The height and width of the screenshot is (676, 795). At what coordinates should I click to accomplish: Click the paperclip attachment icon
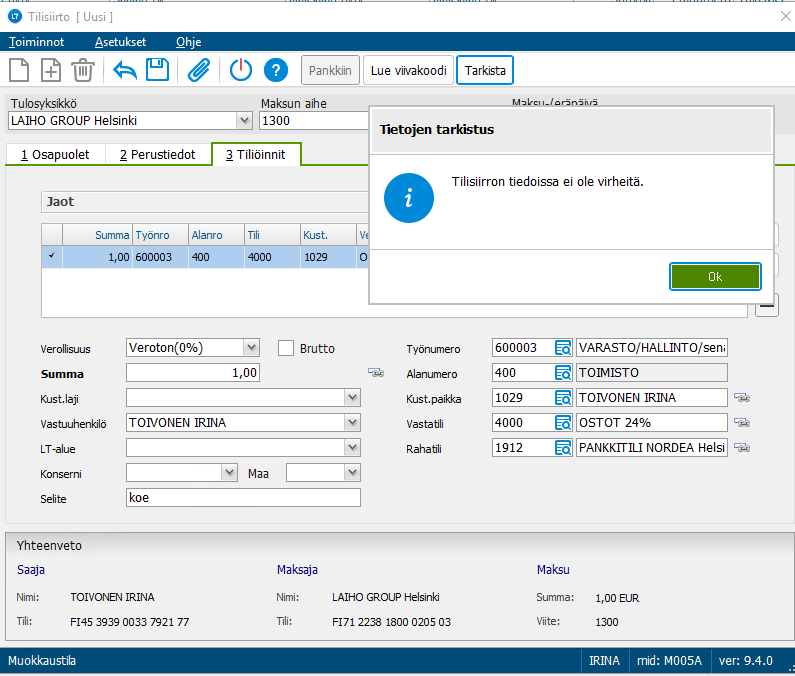point(199,70)
